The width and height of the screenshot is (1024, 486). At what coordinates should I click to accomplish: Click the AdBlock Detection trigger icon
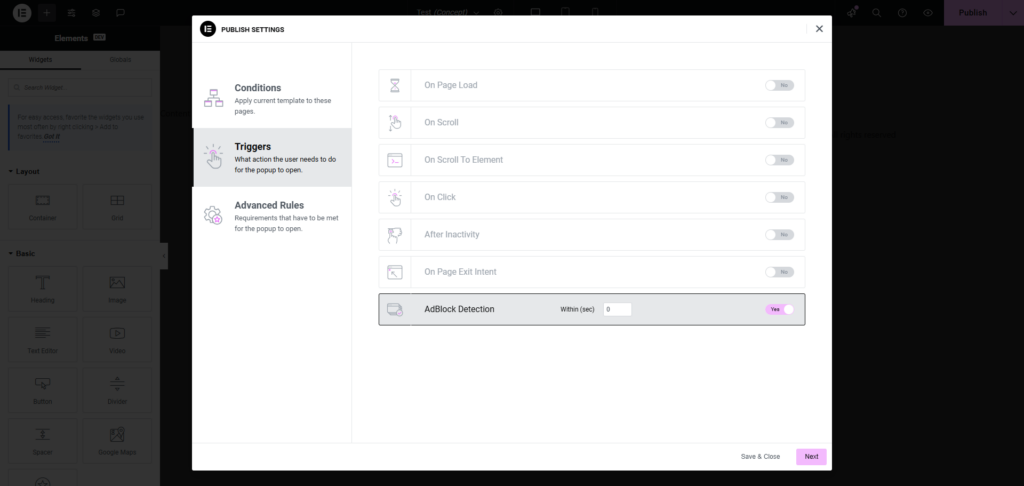(x=394, y=309)
